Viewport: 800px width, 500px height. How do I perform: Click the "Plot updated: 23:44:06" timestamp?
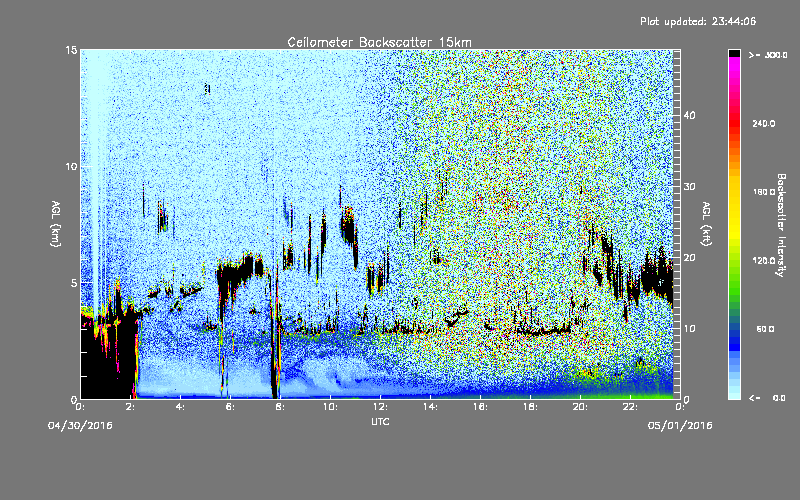coord(698,21)
